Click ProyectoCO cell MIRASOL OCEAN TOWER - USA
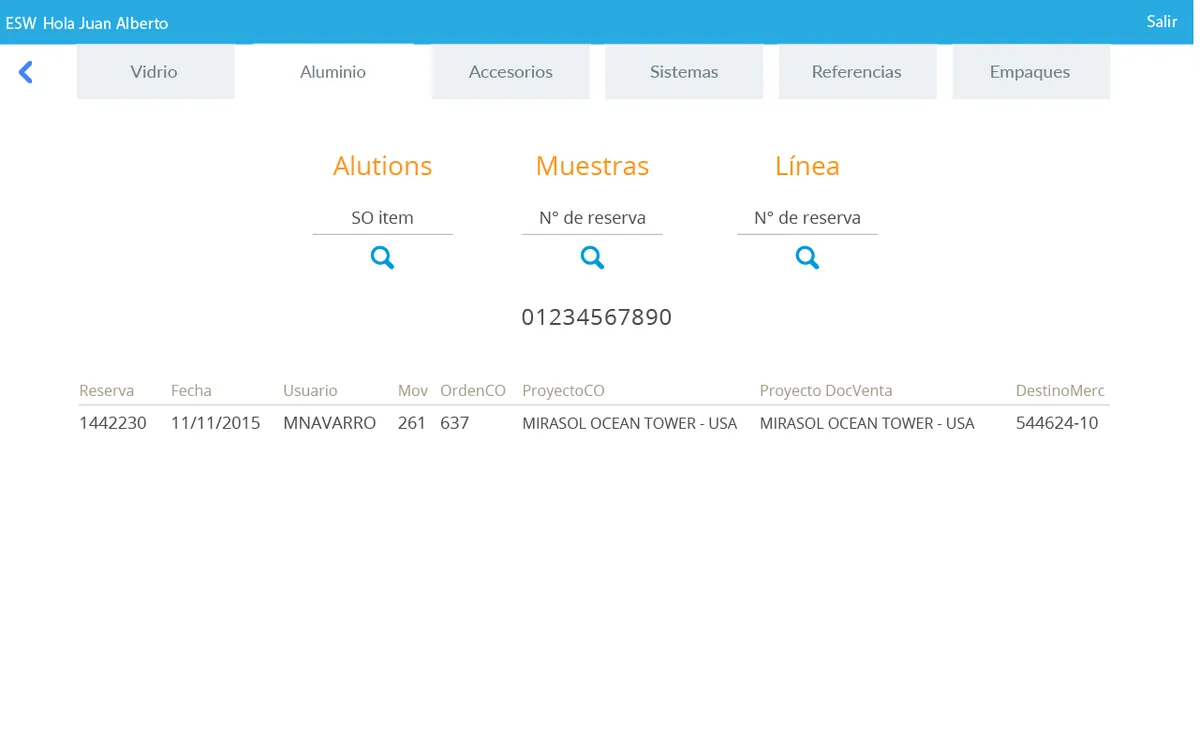This screenshot has height=749, width=1200. click(630, 423)
